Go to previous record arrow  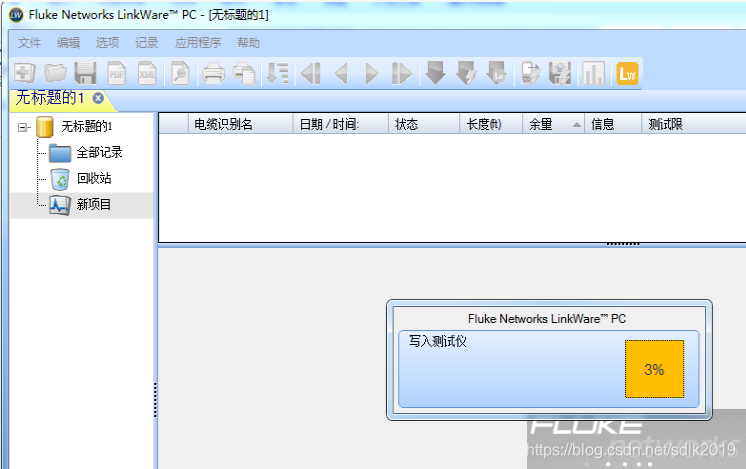[342, 73]
